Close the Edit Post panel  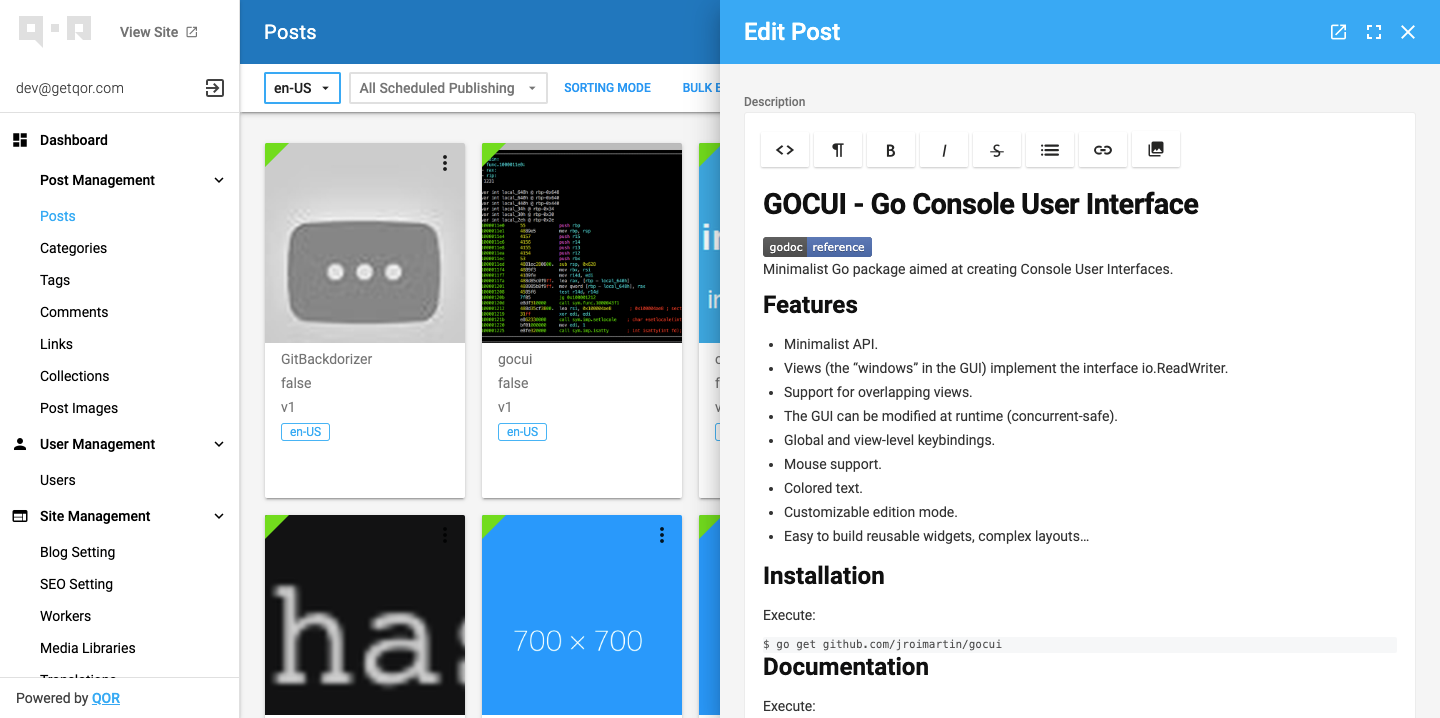click(1408, 32)
